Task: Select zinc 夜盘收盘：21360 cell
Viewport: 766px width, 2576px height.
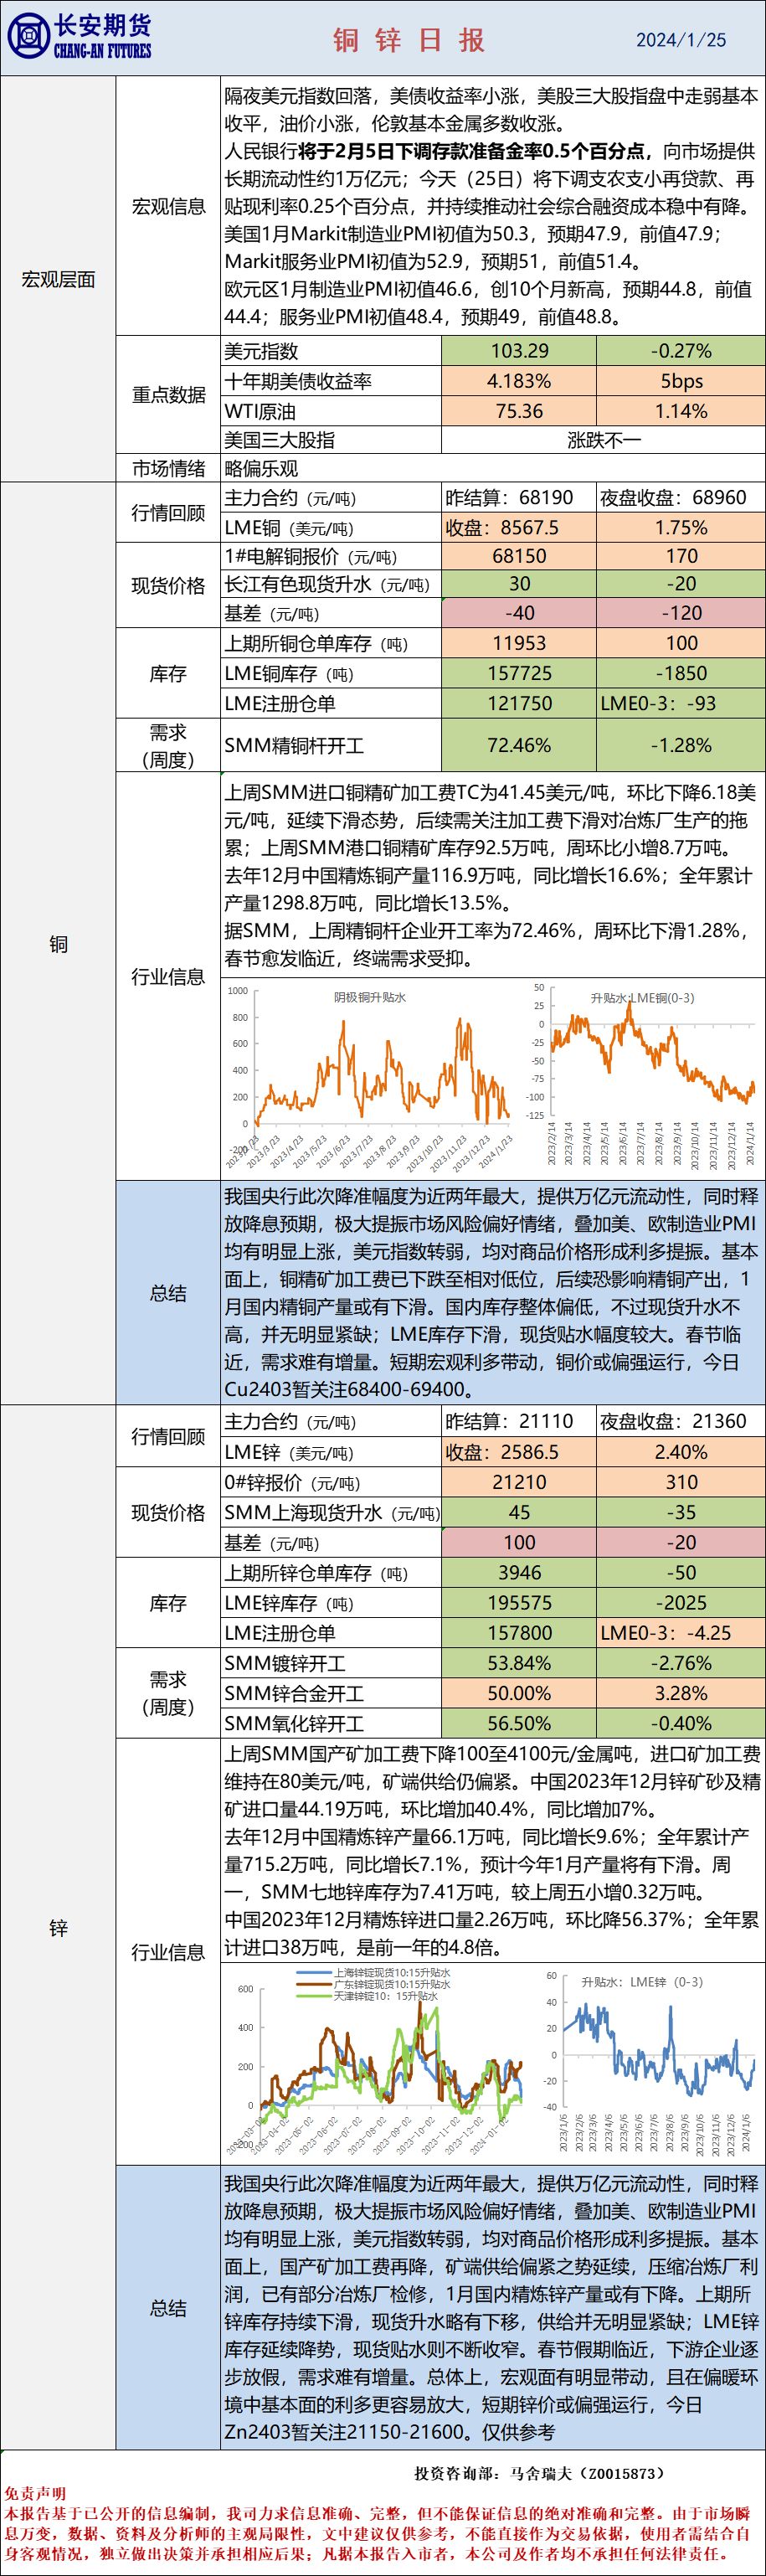Action: (x=681, y=1421)
